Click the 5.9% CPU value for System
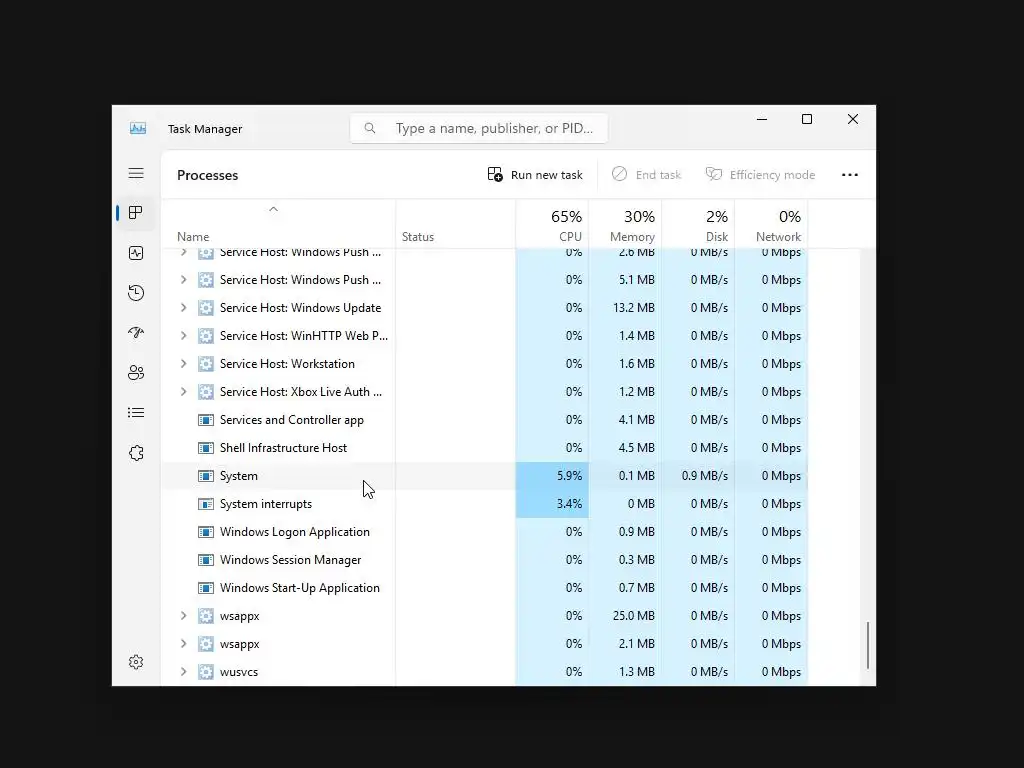 pyautogui.click(x=569, y=476)
